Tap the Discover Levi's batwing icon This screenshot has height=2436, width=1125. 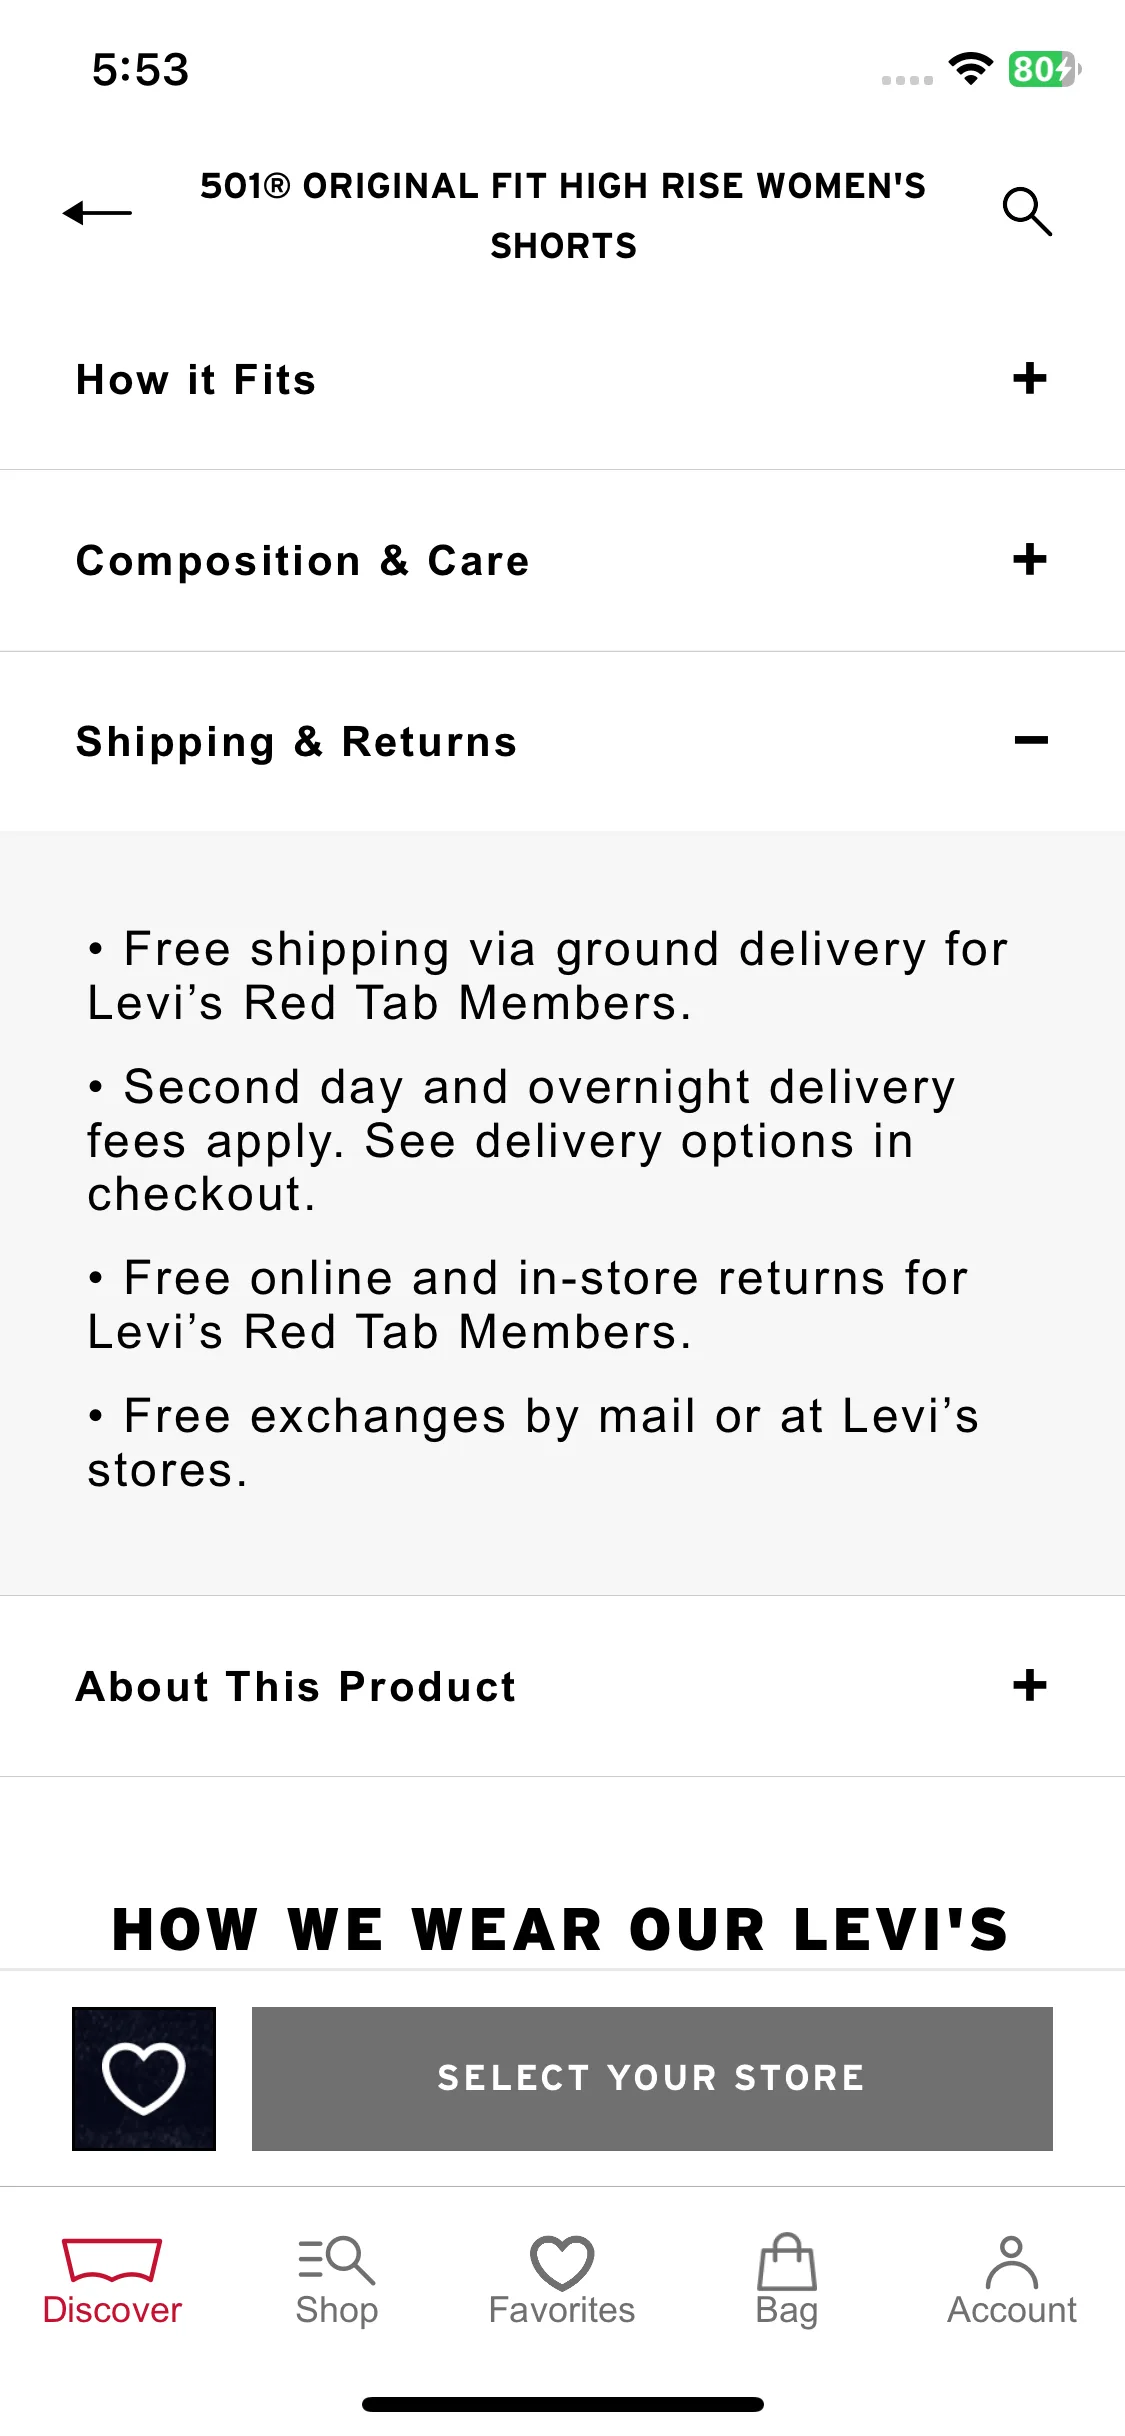tap(112, 2260)
